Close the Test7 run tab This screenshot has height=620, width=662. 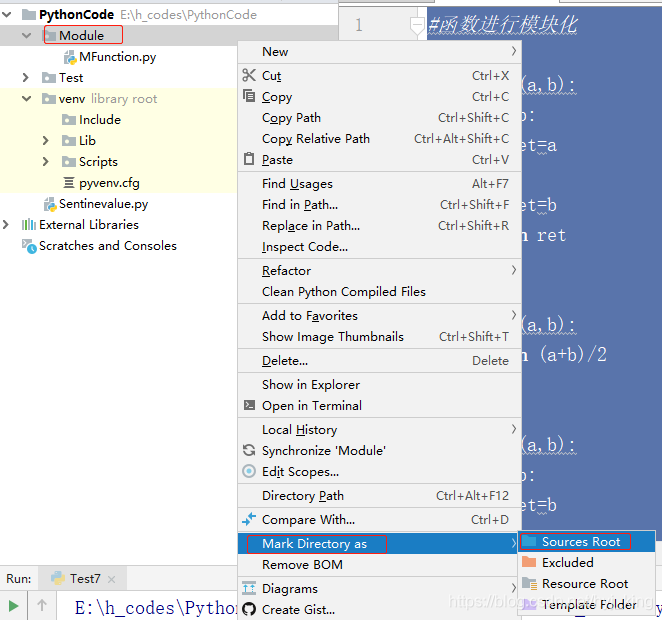click(111, 579)
